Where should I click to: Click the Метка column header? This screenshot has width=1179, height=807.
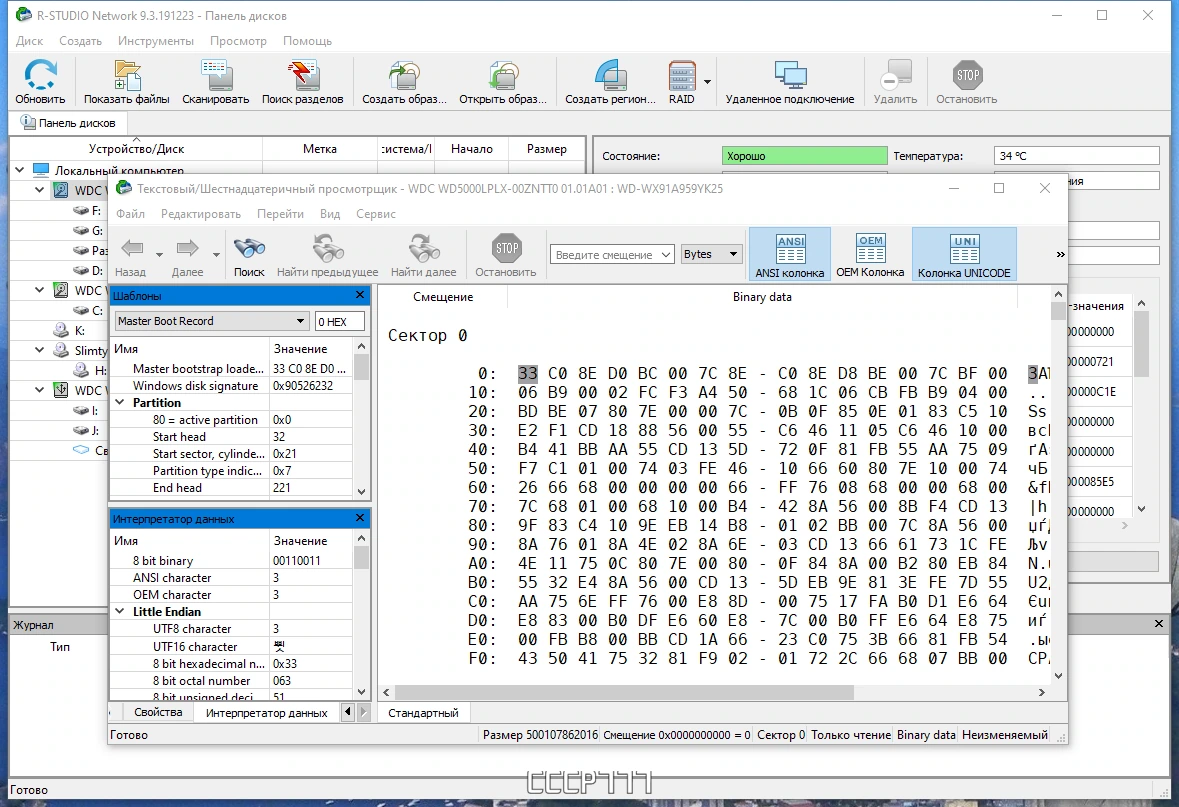tap(320, 149)
